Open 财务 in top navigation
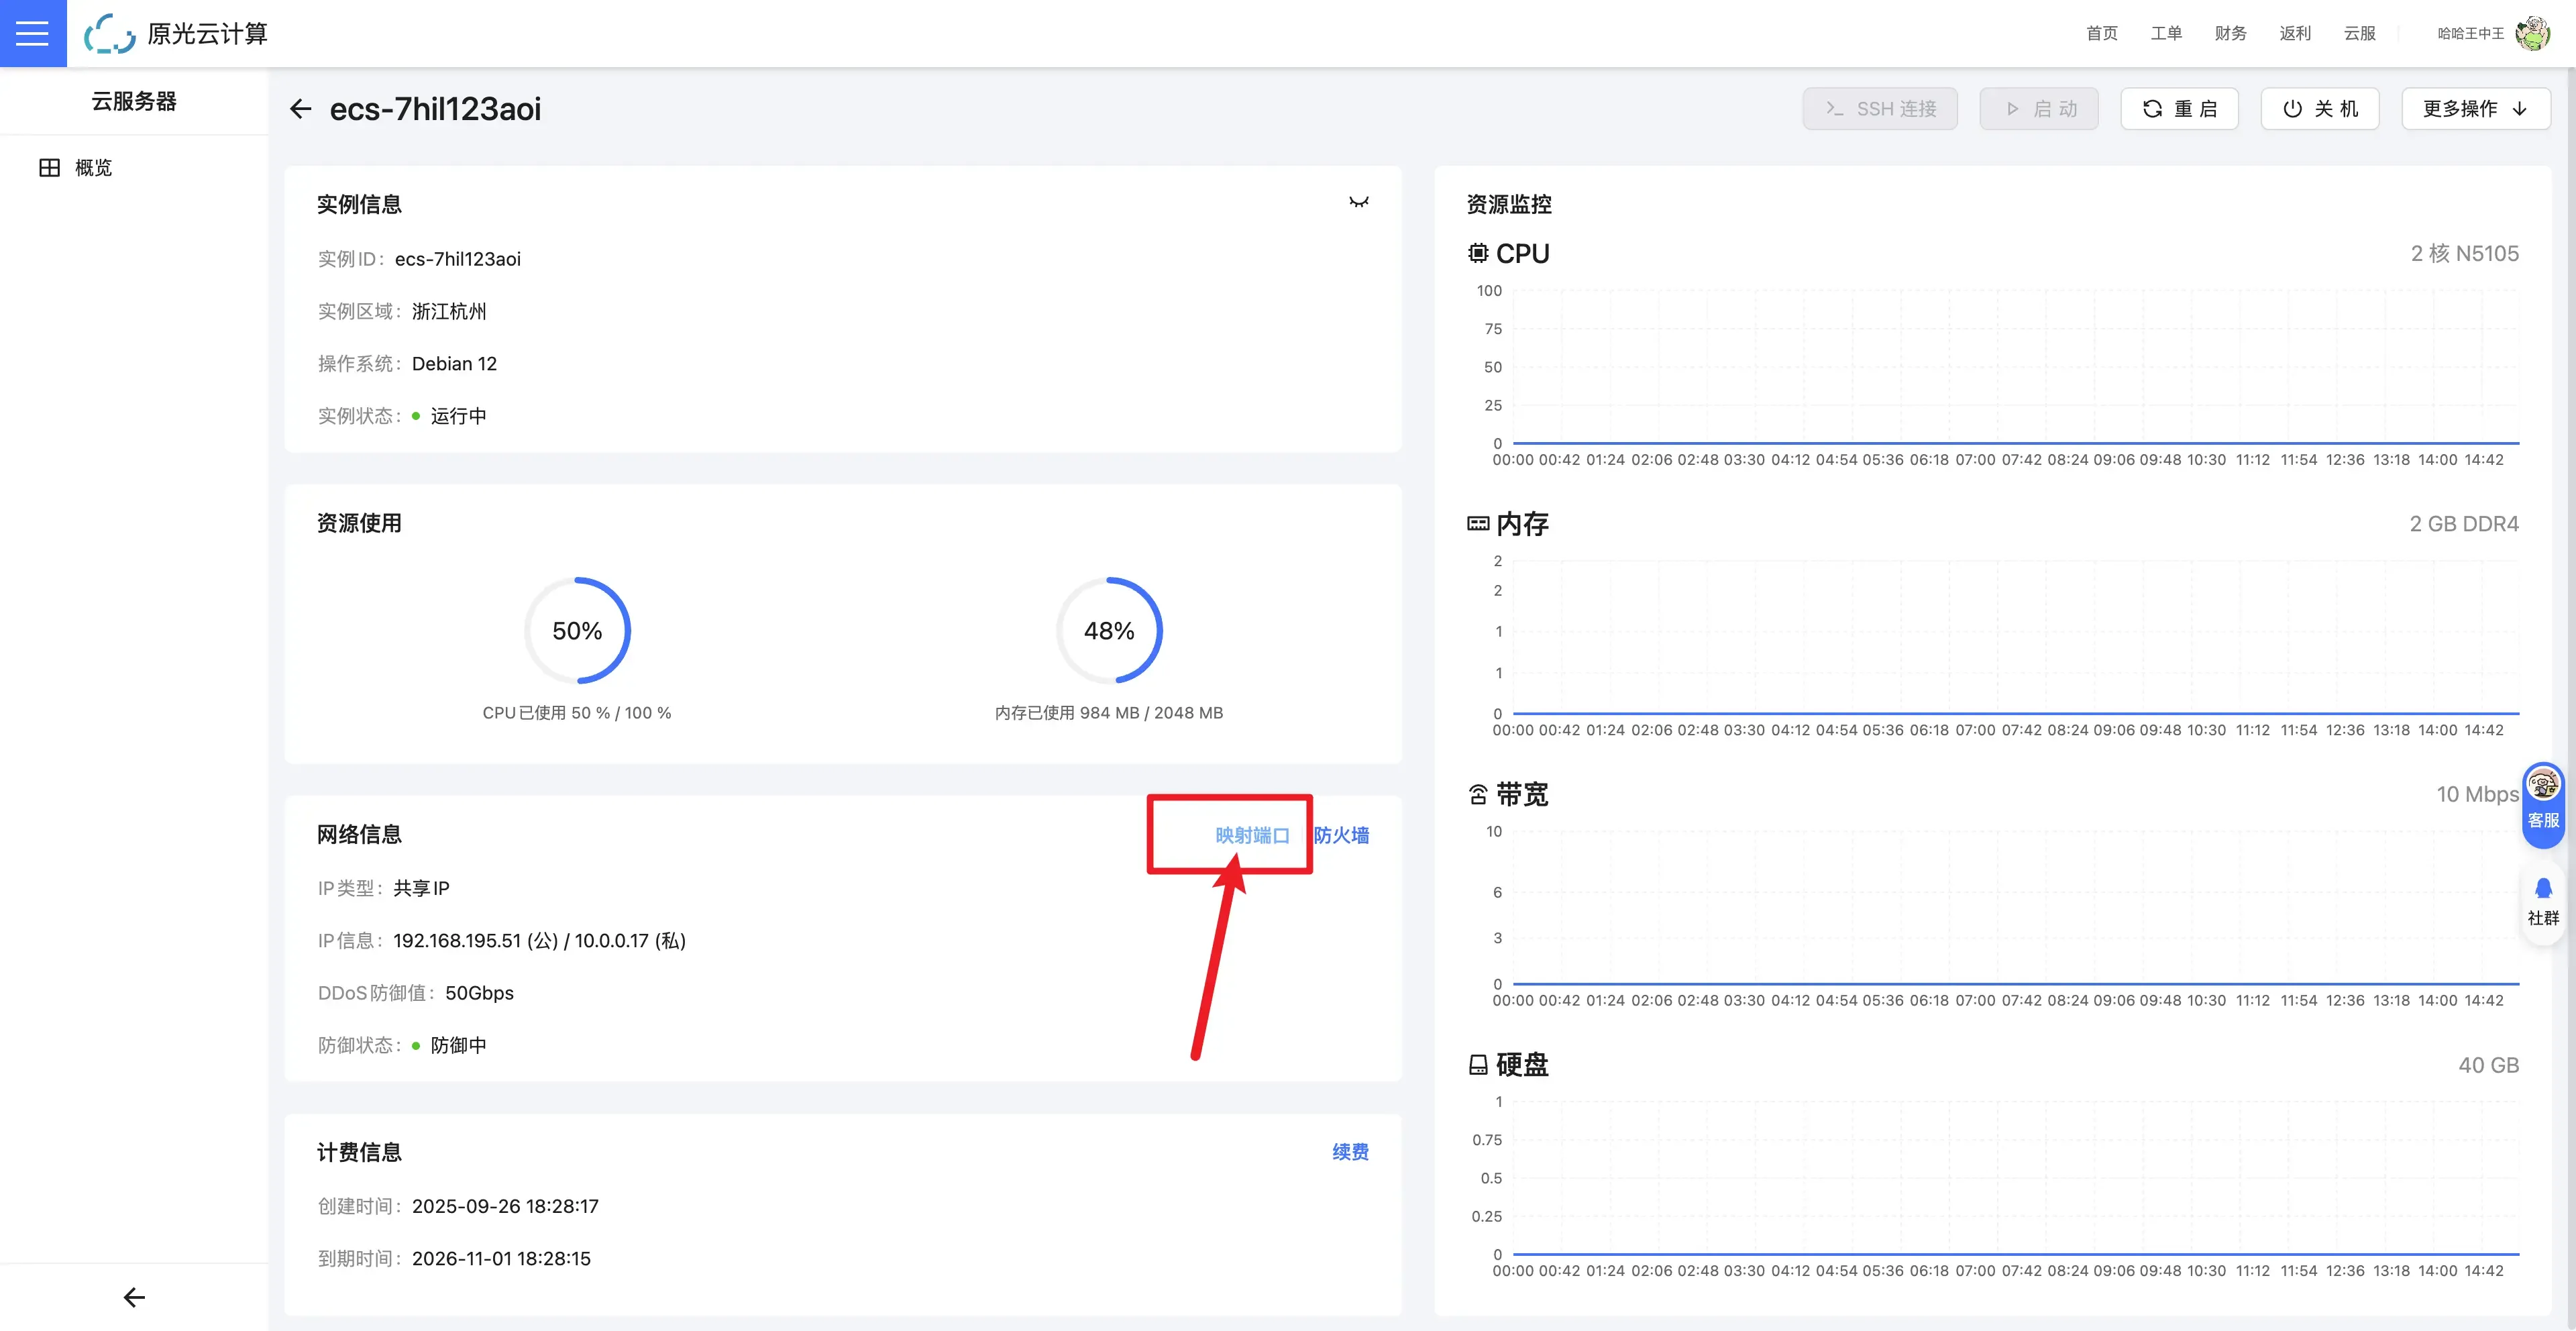 (2230, 33)
